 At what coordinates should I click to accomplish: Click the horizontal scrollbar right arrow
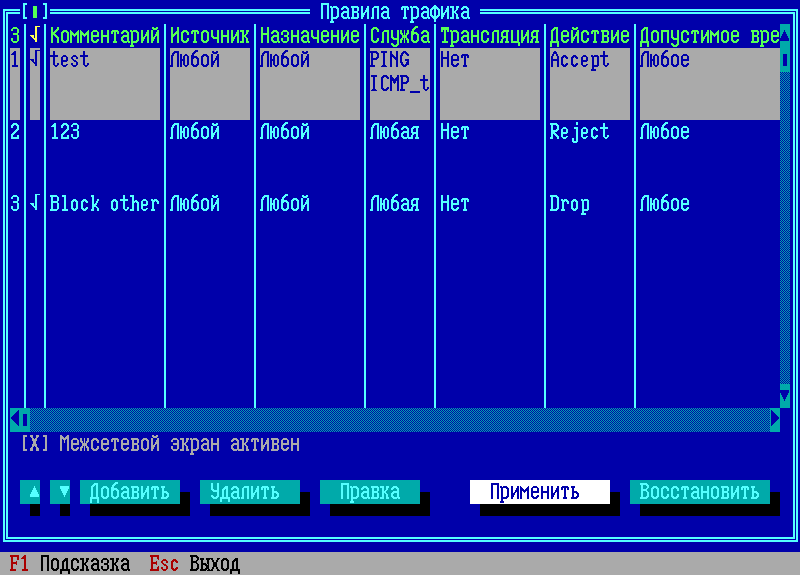(775, 419)
